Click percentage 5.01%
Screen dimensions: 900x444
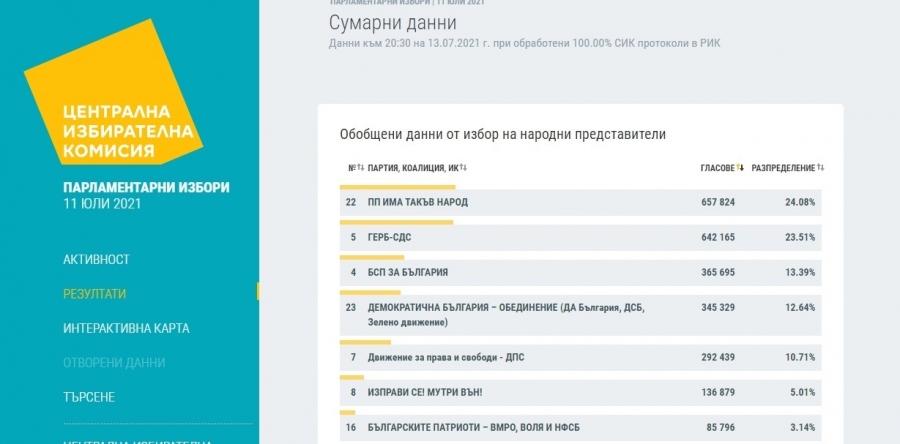pyautogui.click(x=802, y=393)
